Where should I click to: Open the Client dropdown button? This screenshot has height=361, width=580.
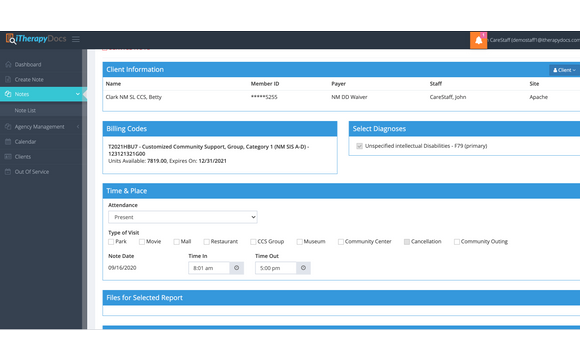pyautogui.click(x=564, y=70)
